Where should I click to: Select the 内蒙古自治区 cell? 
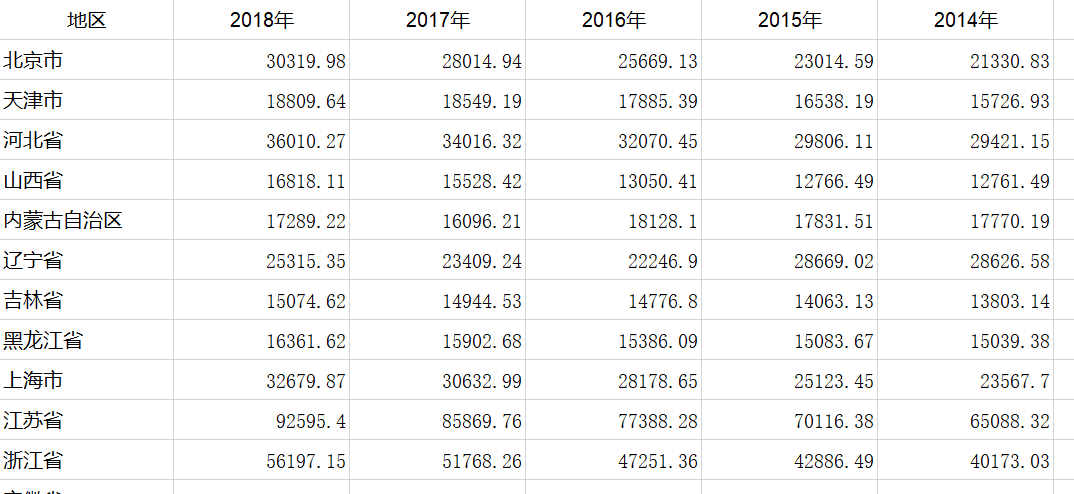(64, 221)
